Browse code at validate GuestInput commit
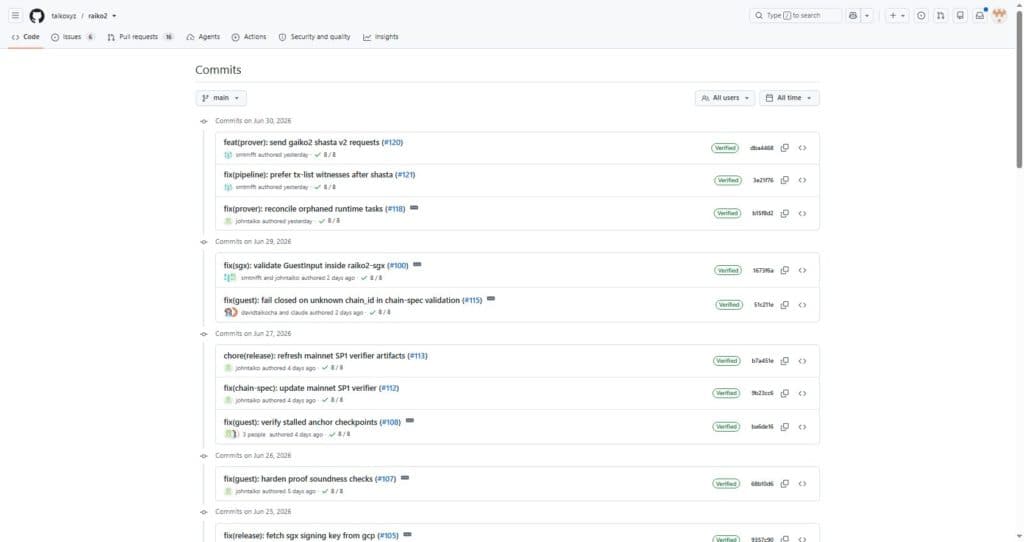The height and width of the screenshot is (542, 1024). 802,270
